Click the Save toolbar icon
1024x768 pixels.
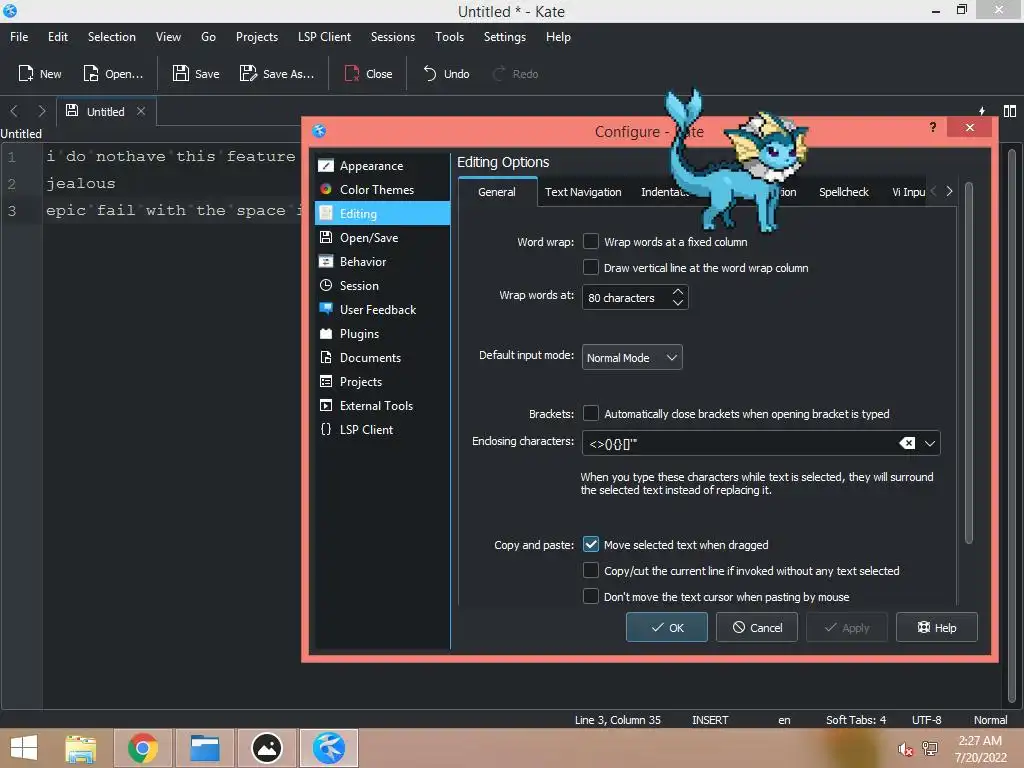coord(181,73)
